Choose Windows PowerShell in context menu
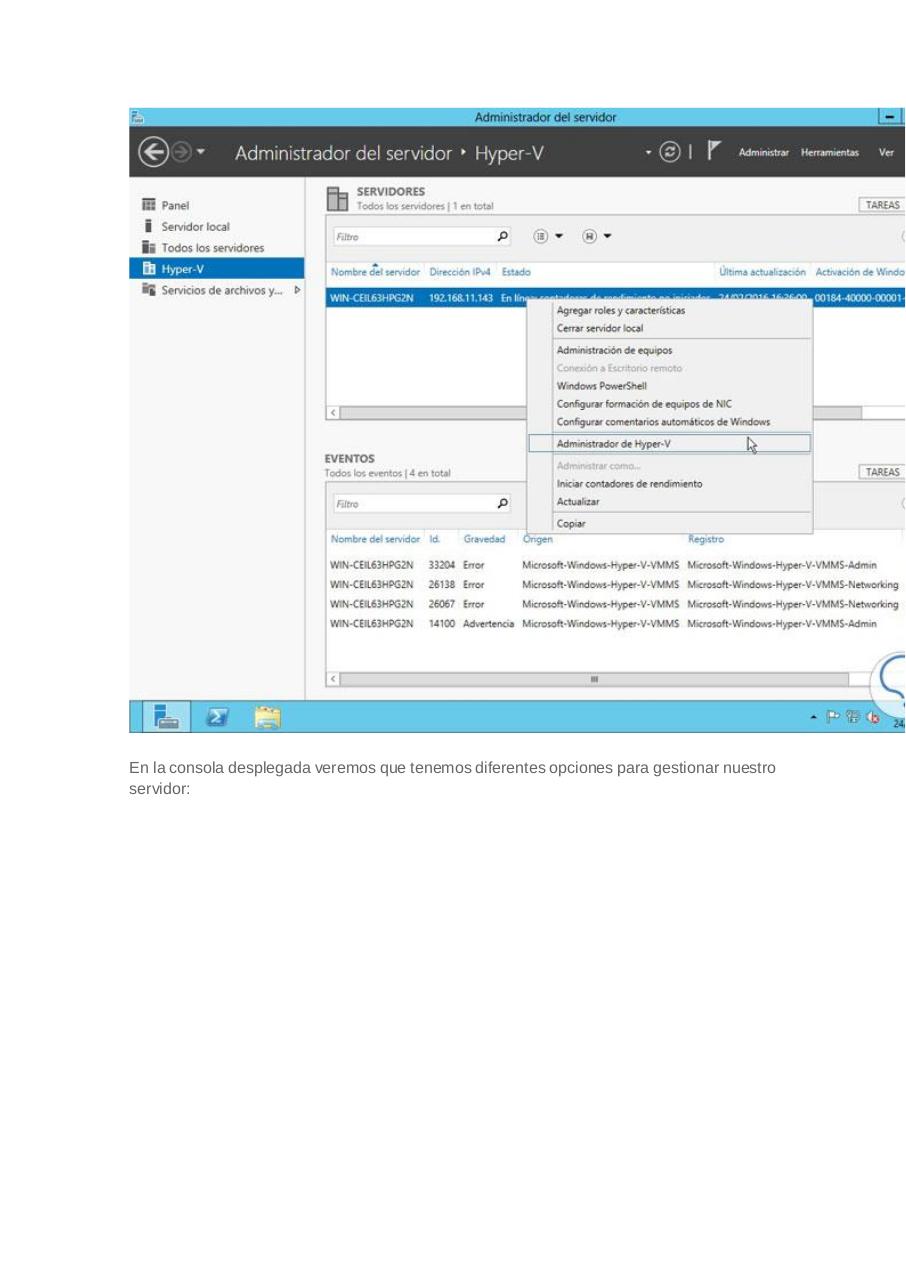The image size is (906, 1280). [602, 386]
